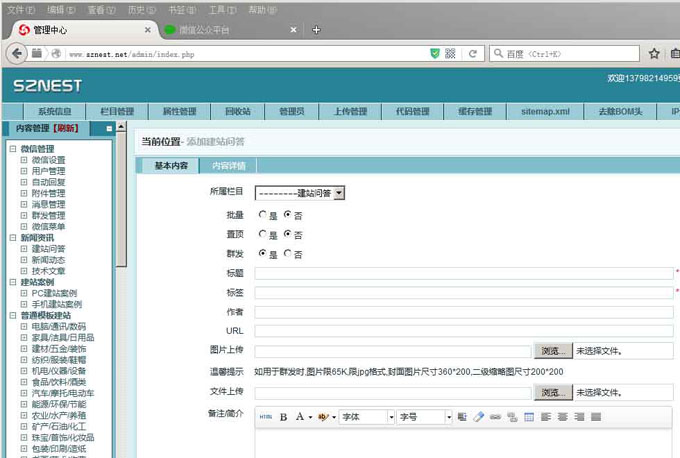Screen dimensions: 680x458
Task: Open the 字体 font family dropdown
Action: pyautogui.click(x=366, y=416)
